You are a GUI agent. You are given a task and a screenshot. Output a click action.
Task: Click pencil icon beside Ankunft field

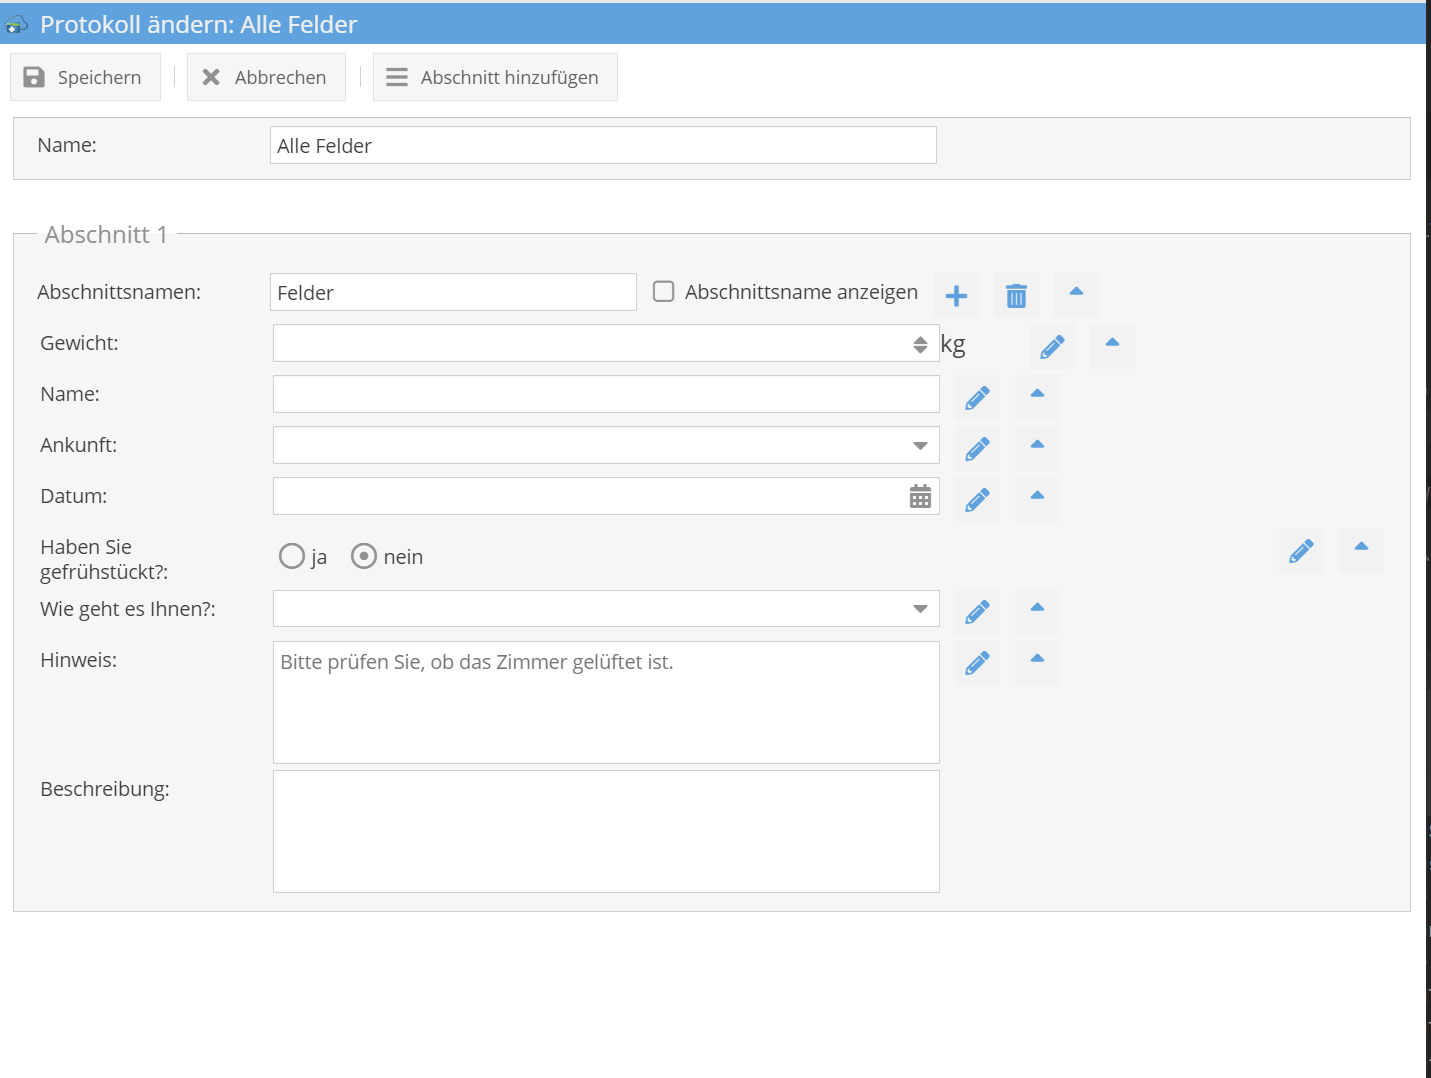(977, 449)
